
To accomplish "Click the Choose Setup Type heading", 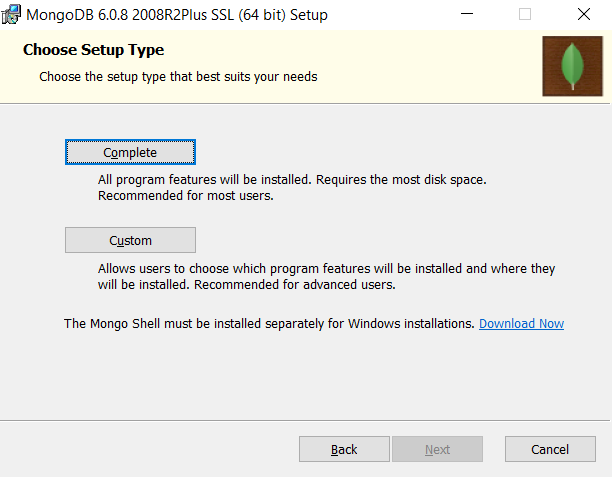I will pos(94,50).
